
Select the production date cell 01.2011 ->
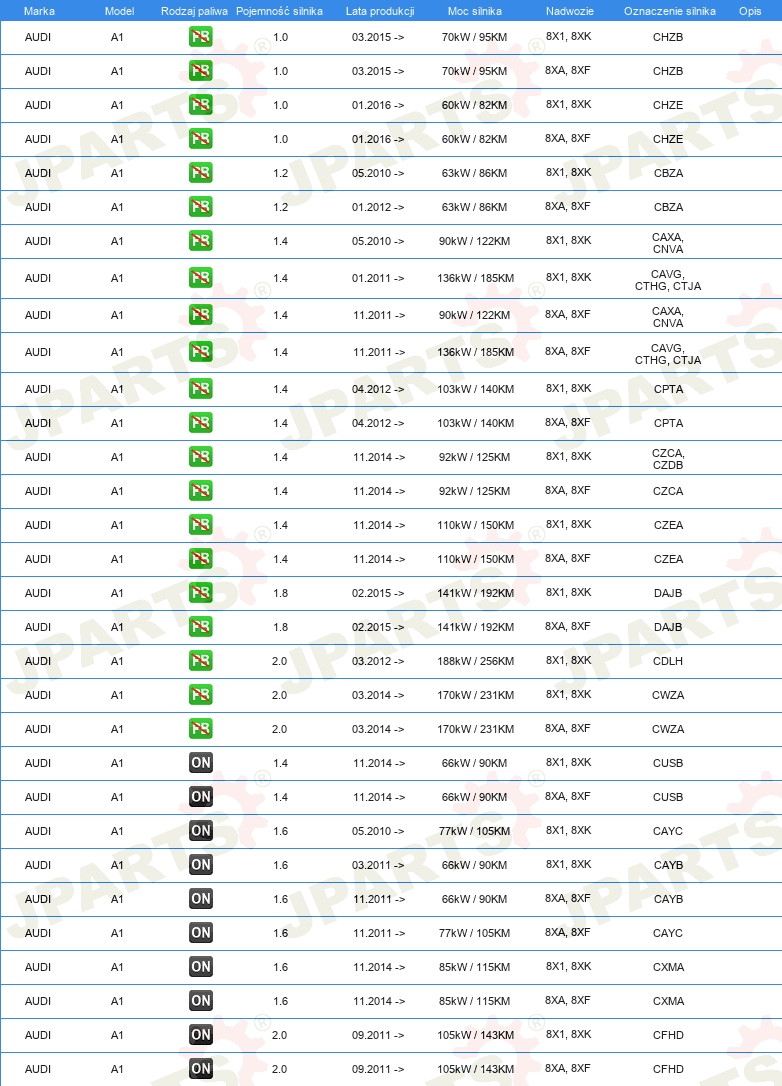(377, 278)
